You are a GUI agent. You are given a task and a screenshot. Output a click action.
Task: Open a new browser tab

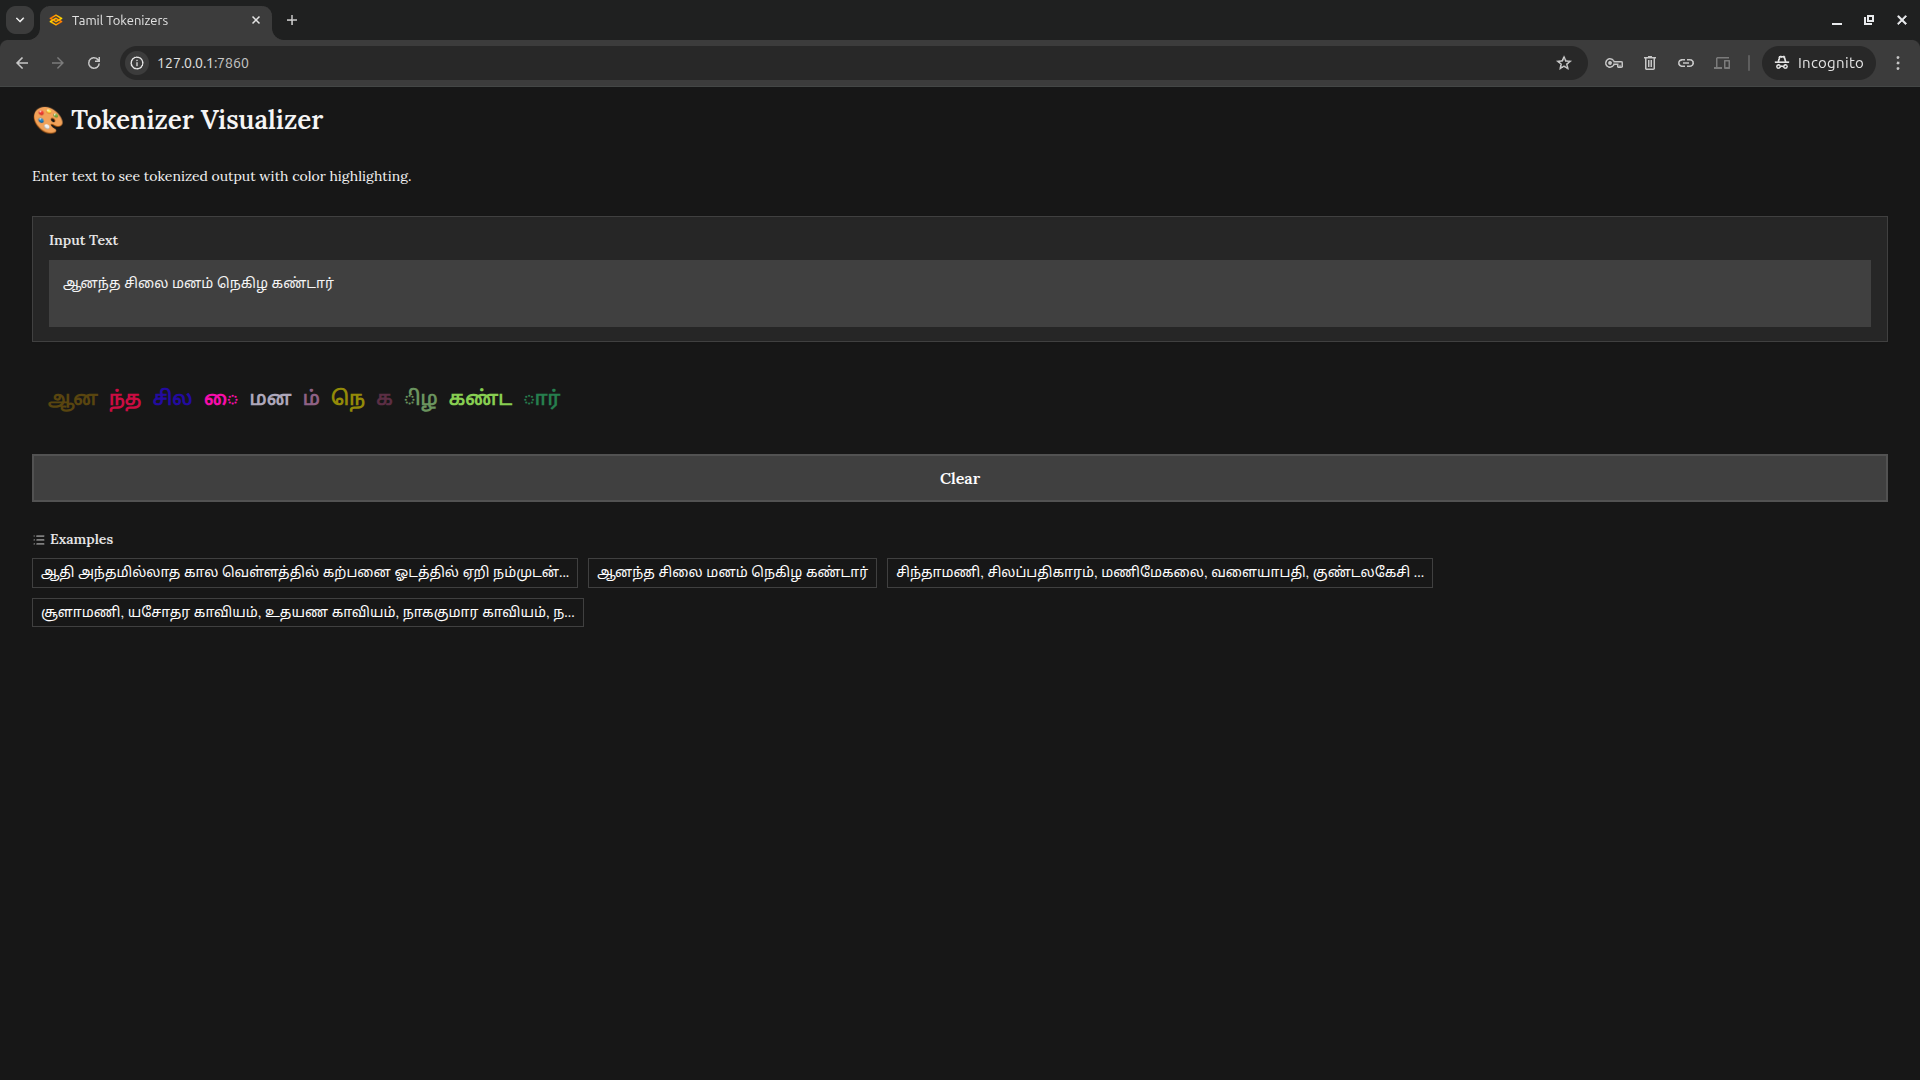(292, 20)
